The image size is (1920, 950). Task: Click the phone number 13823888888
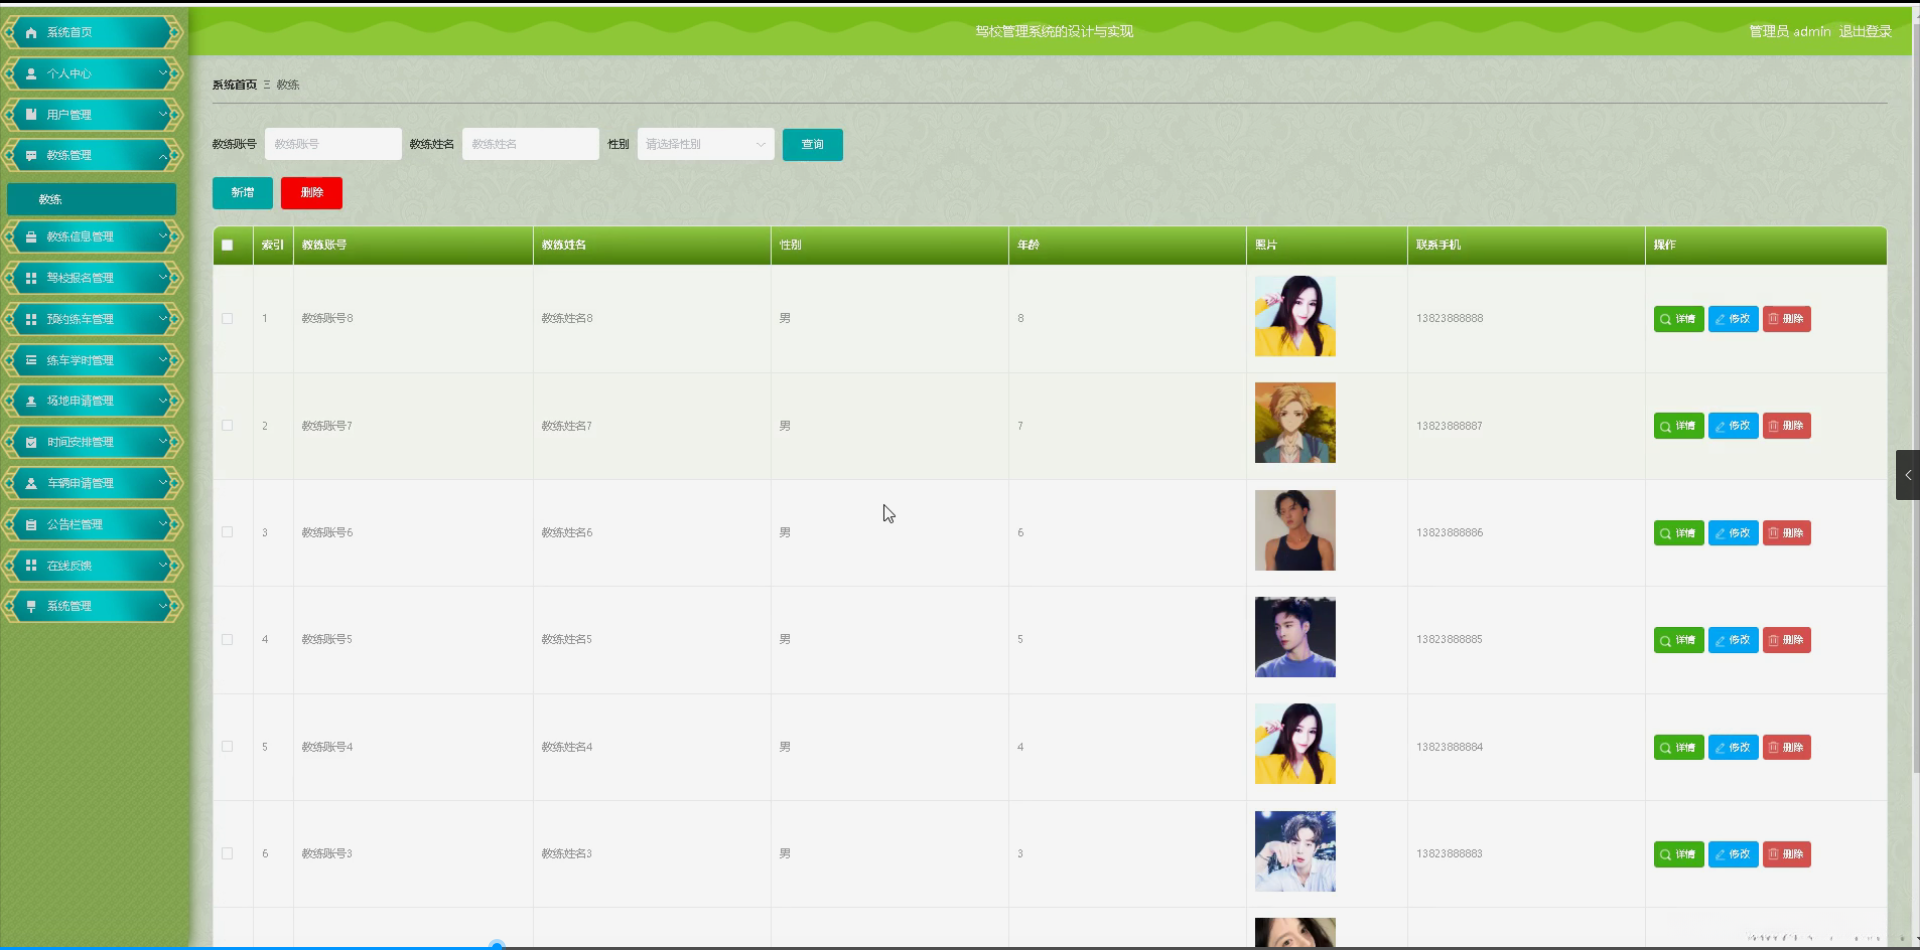(1450, 319)
